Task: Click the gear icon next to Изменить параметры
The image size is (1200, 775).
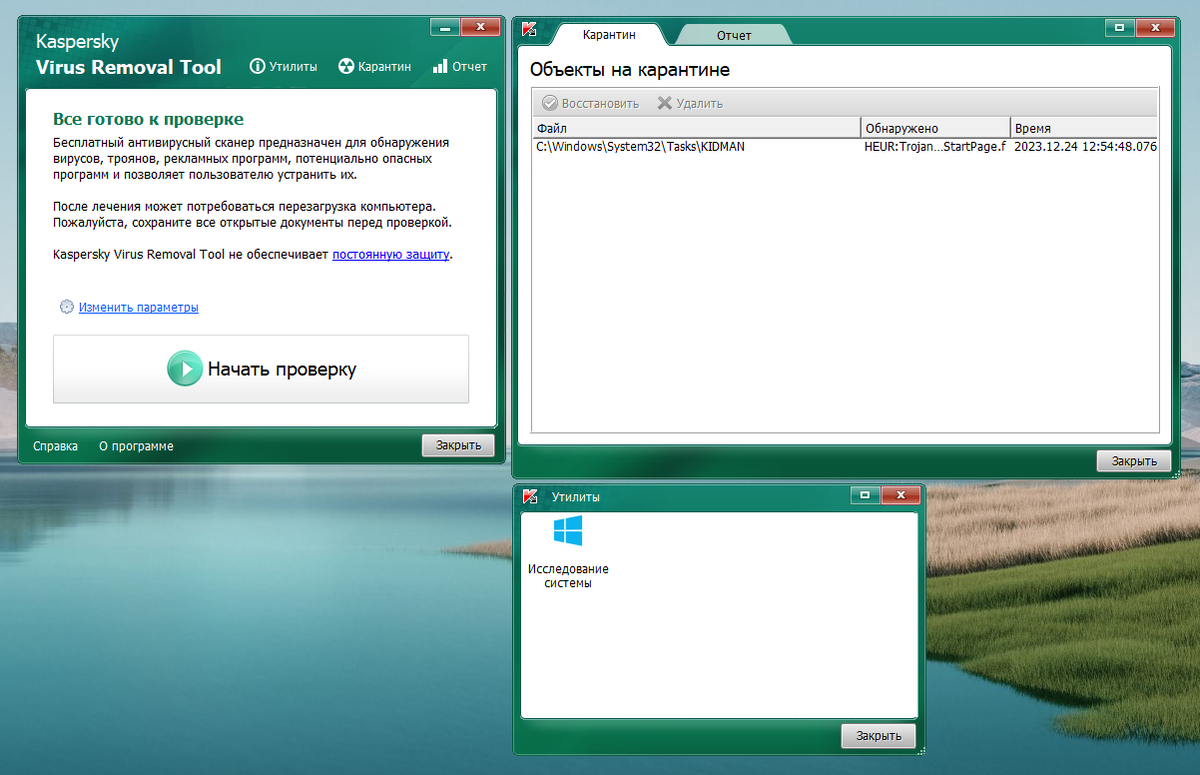Action: pyautogui.click(x=67, y=307)
